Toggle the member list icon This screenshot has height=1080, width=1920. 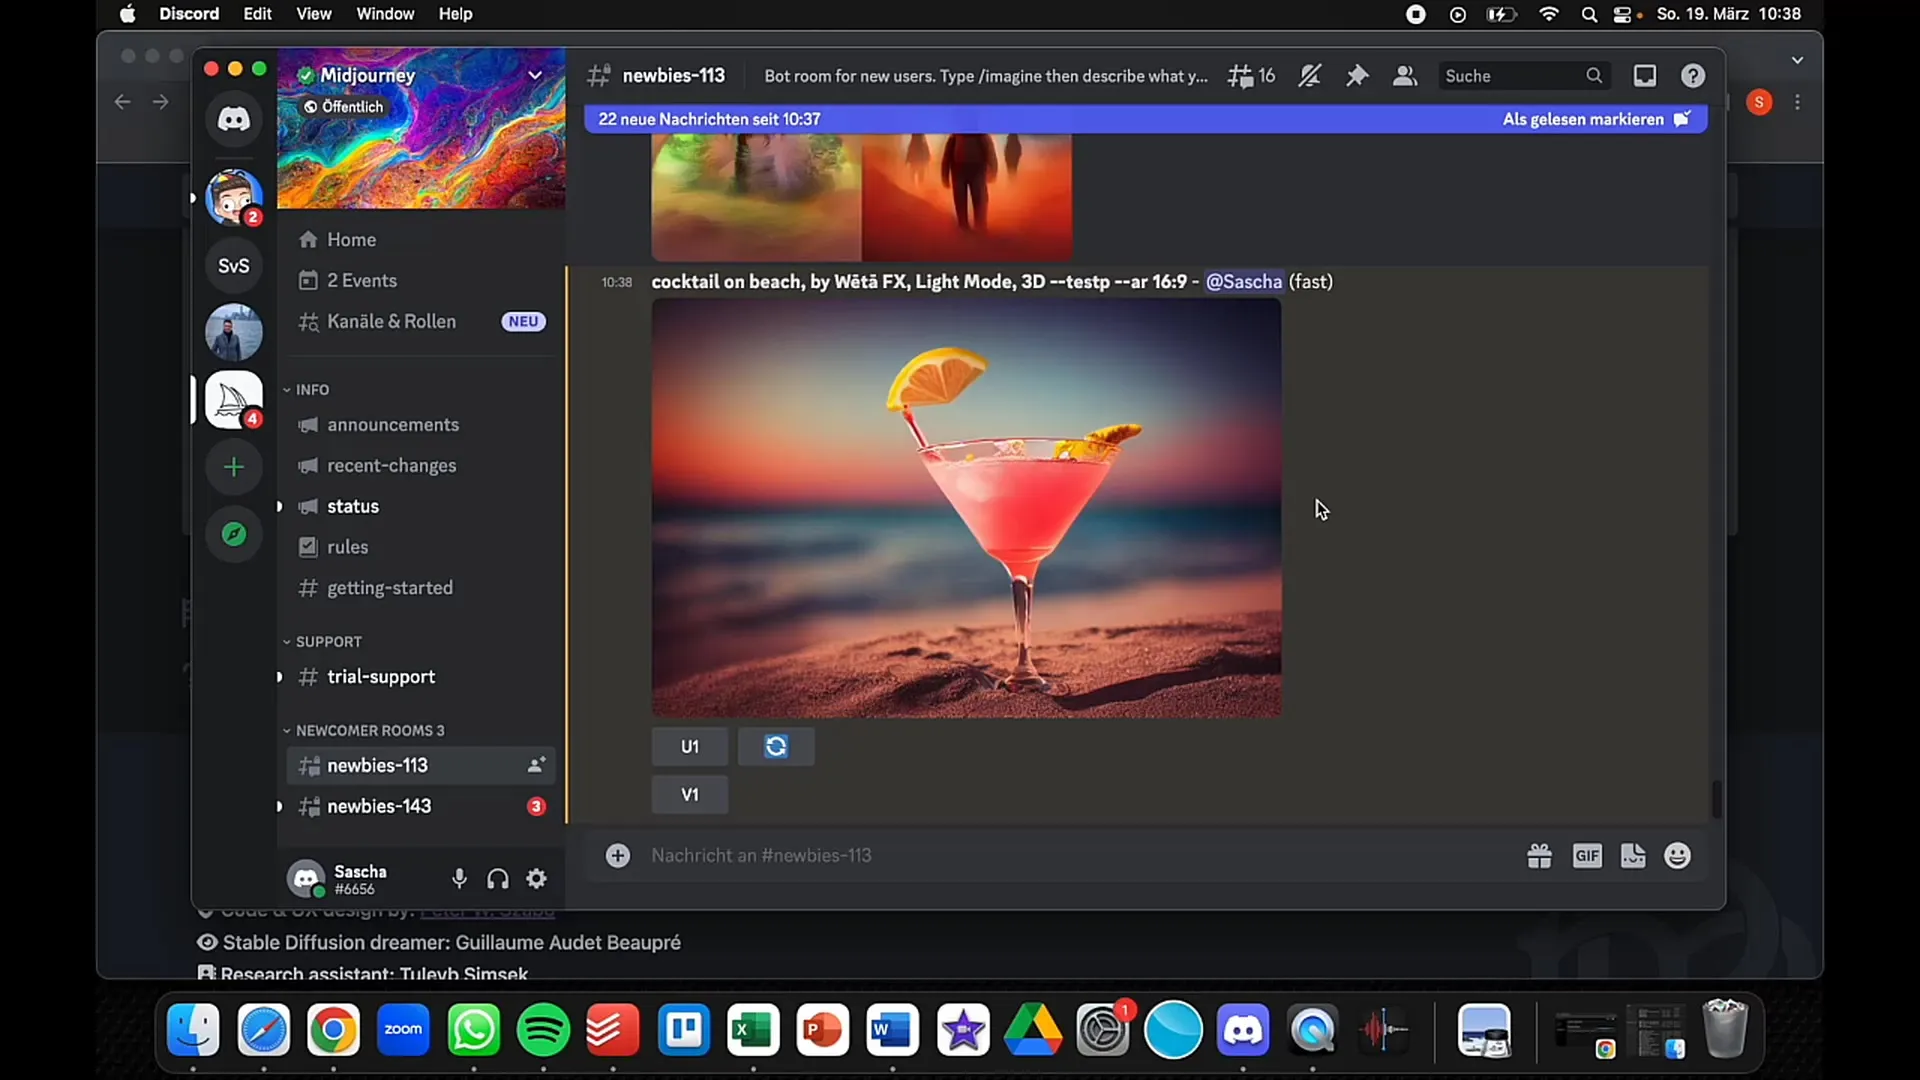(x=1405, y=76)
